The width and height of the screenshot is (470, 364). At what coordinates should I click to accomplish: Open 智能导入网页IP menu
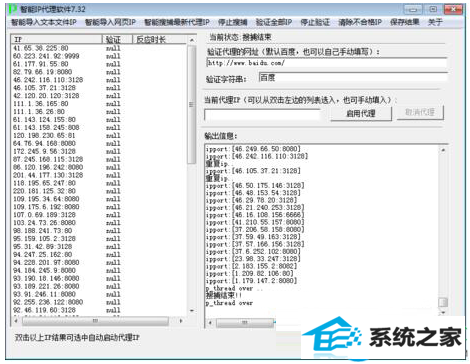(x=110, y=22)
